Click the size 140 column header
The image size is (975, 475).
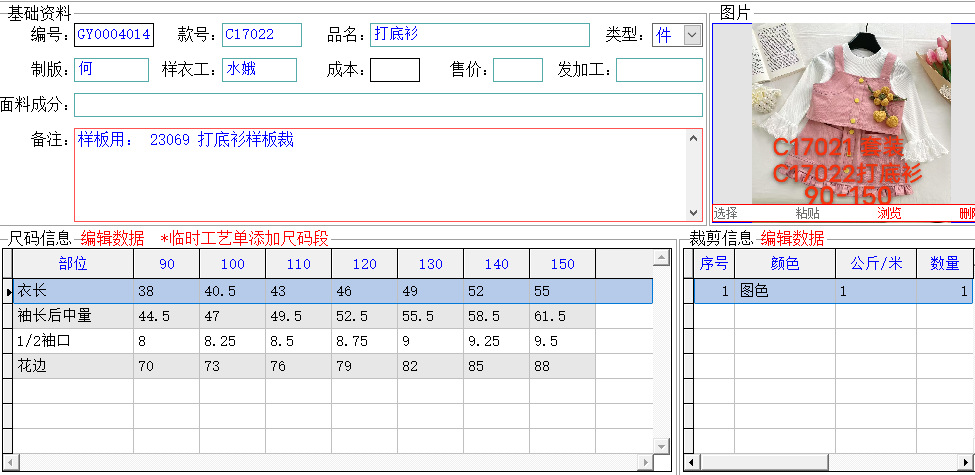pyautogui.click(x=496, y=264)
